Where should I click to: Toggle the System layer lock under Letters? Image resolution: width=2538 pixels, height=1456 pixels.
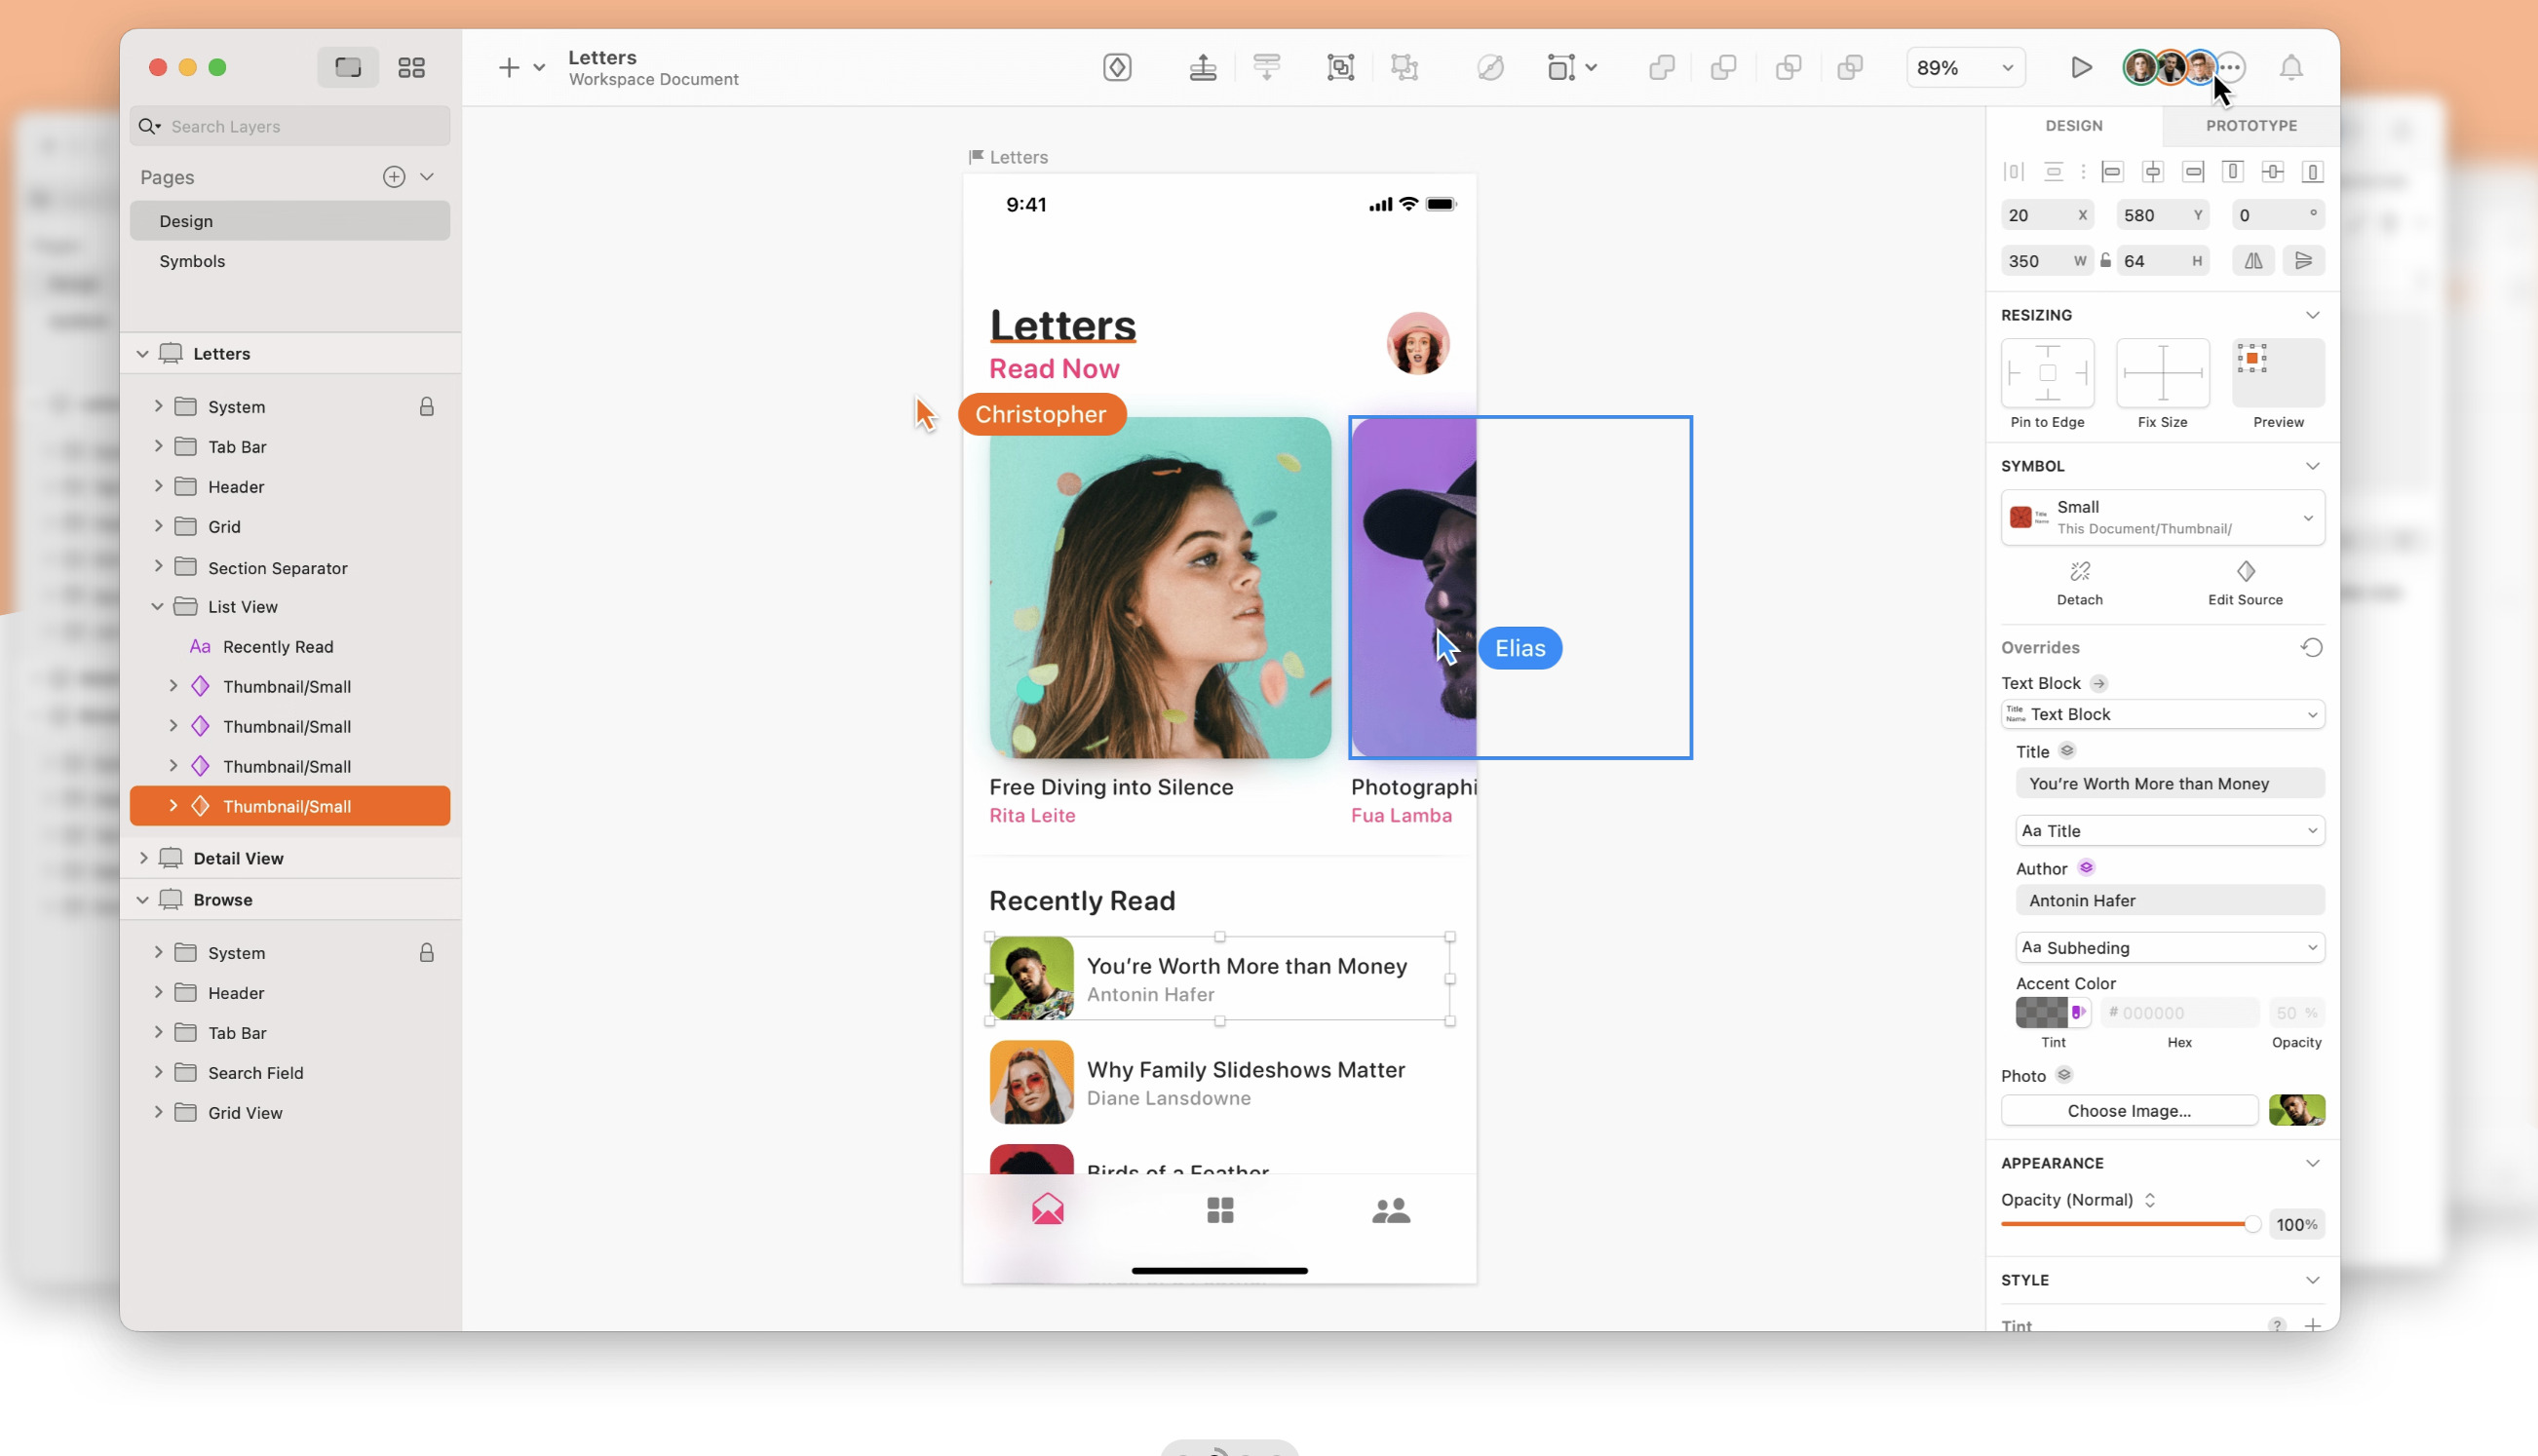[427, 407]
